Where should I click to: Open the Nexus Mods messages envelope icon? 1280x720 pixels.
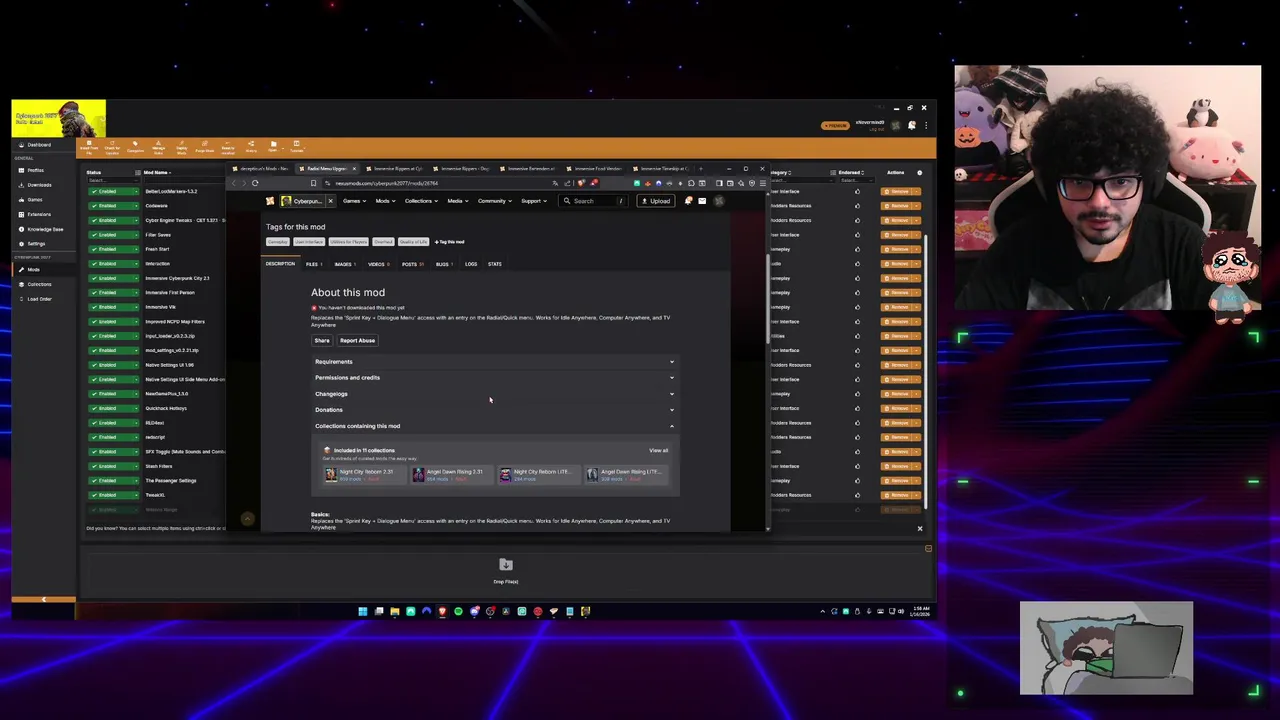click(702, 201)
